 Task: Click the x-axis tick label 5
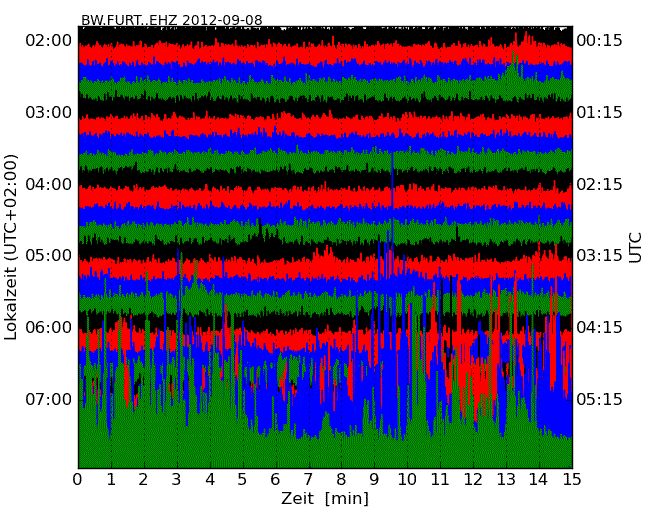pos(242,480)
